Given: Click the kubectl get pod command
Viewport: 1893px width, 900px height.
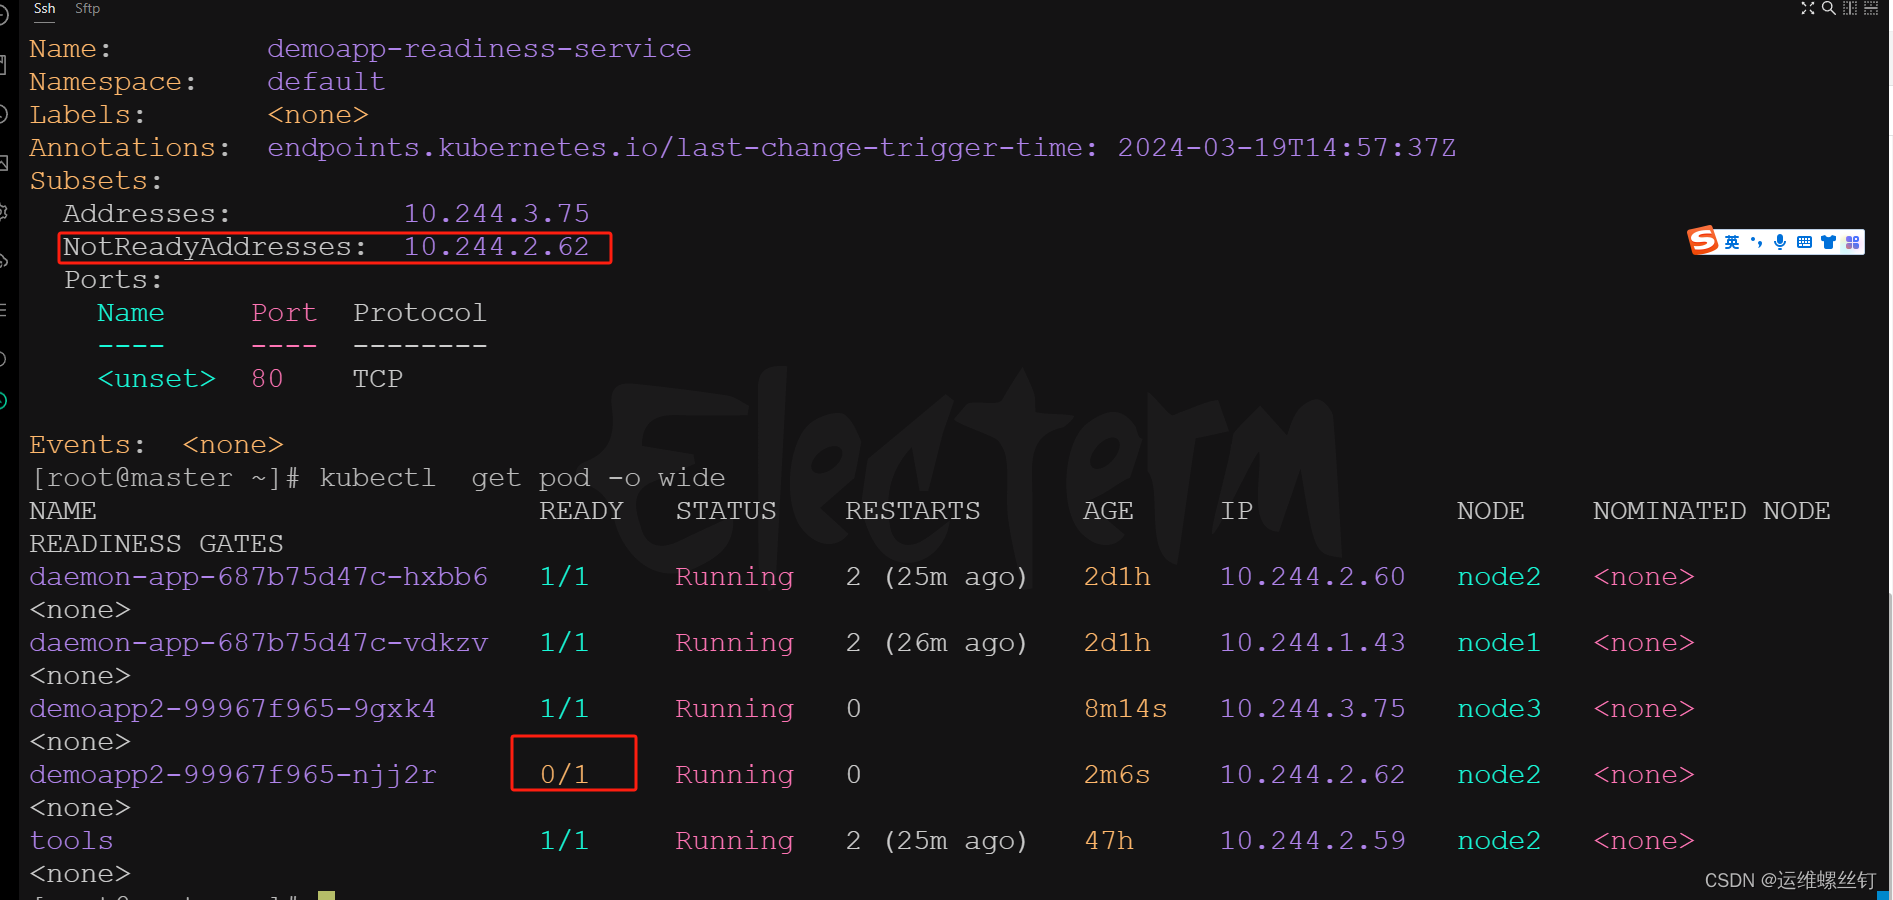Looking at the screenshot, I should pos(522,478).
